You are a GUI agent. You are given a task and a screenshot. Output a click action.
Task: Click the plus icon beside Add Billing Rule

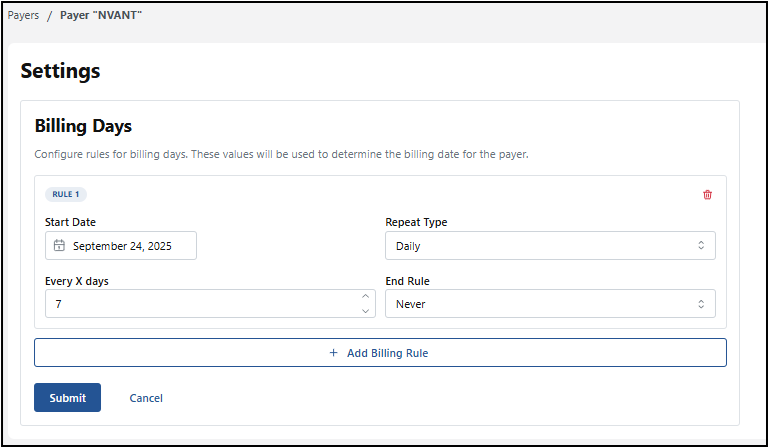[333, 353]
